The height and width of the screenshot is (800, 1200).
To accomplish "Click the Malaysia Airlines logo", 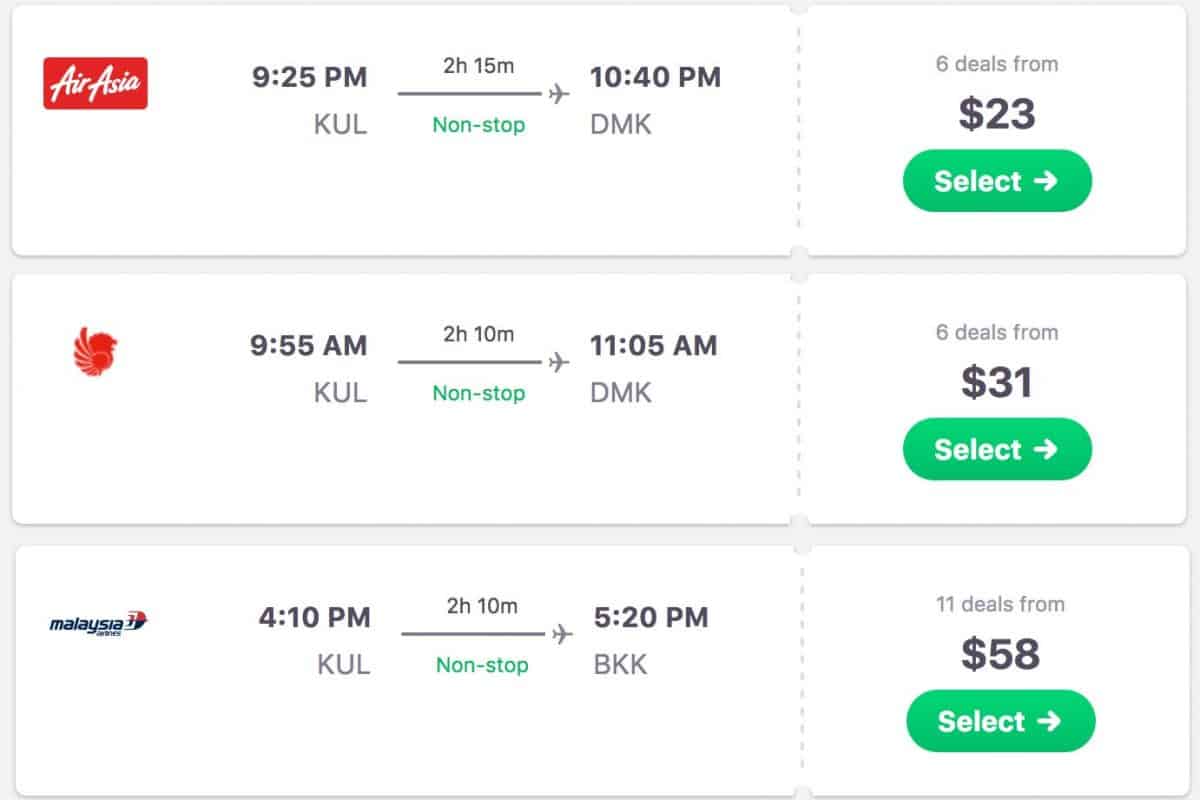I will click(x=98, y=624).
